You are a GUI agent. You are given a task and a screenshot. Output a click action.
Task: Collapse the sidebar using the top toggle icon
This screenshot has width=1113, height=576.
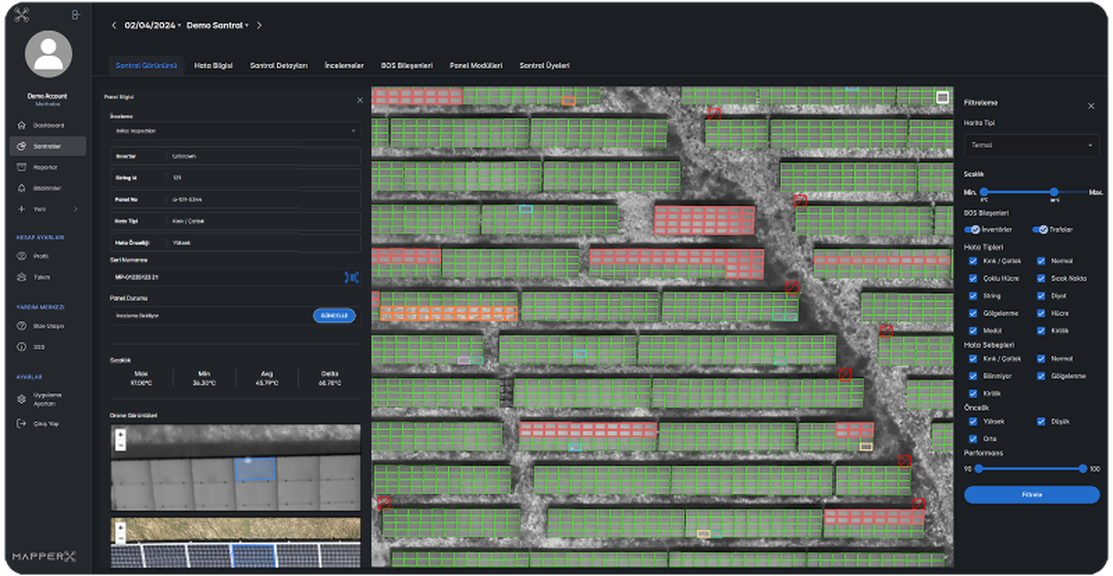77,15
